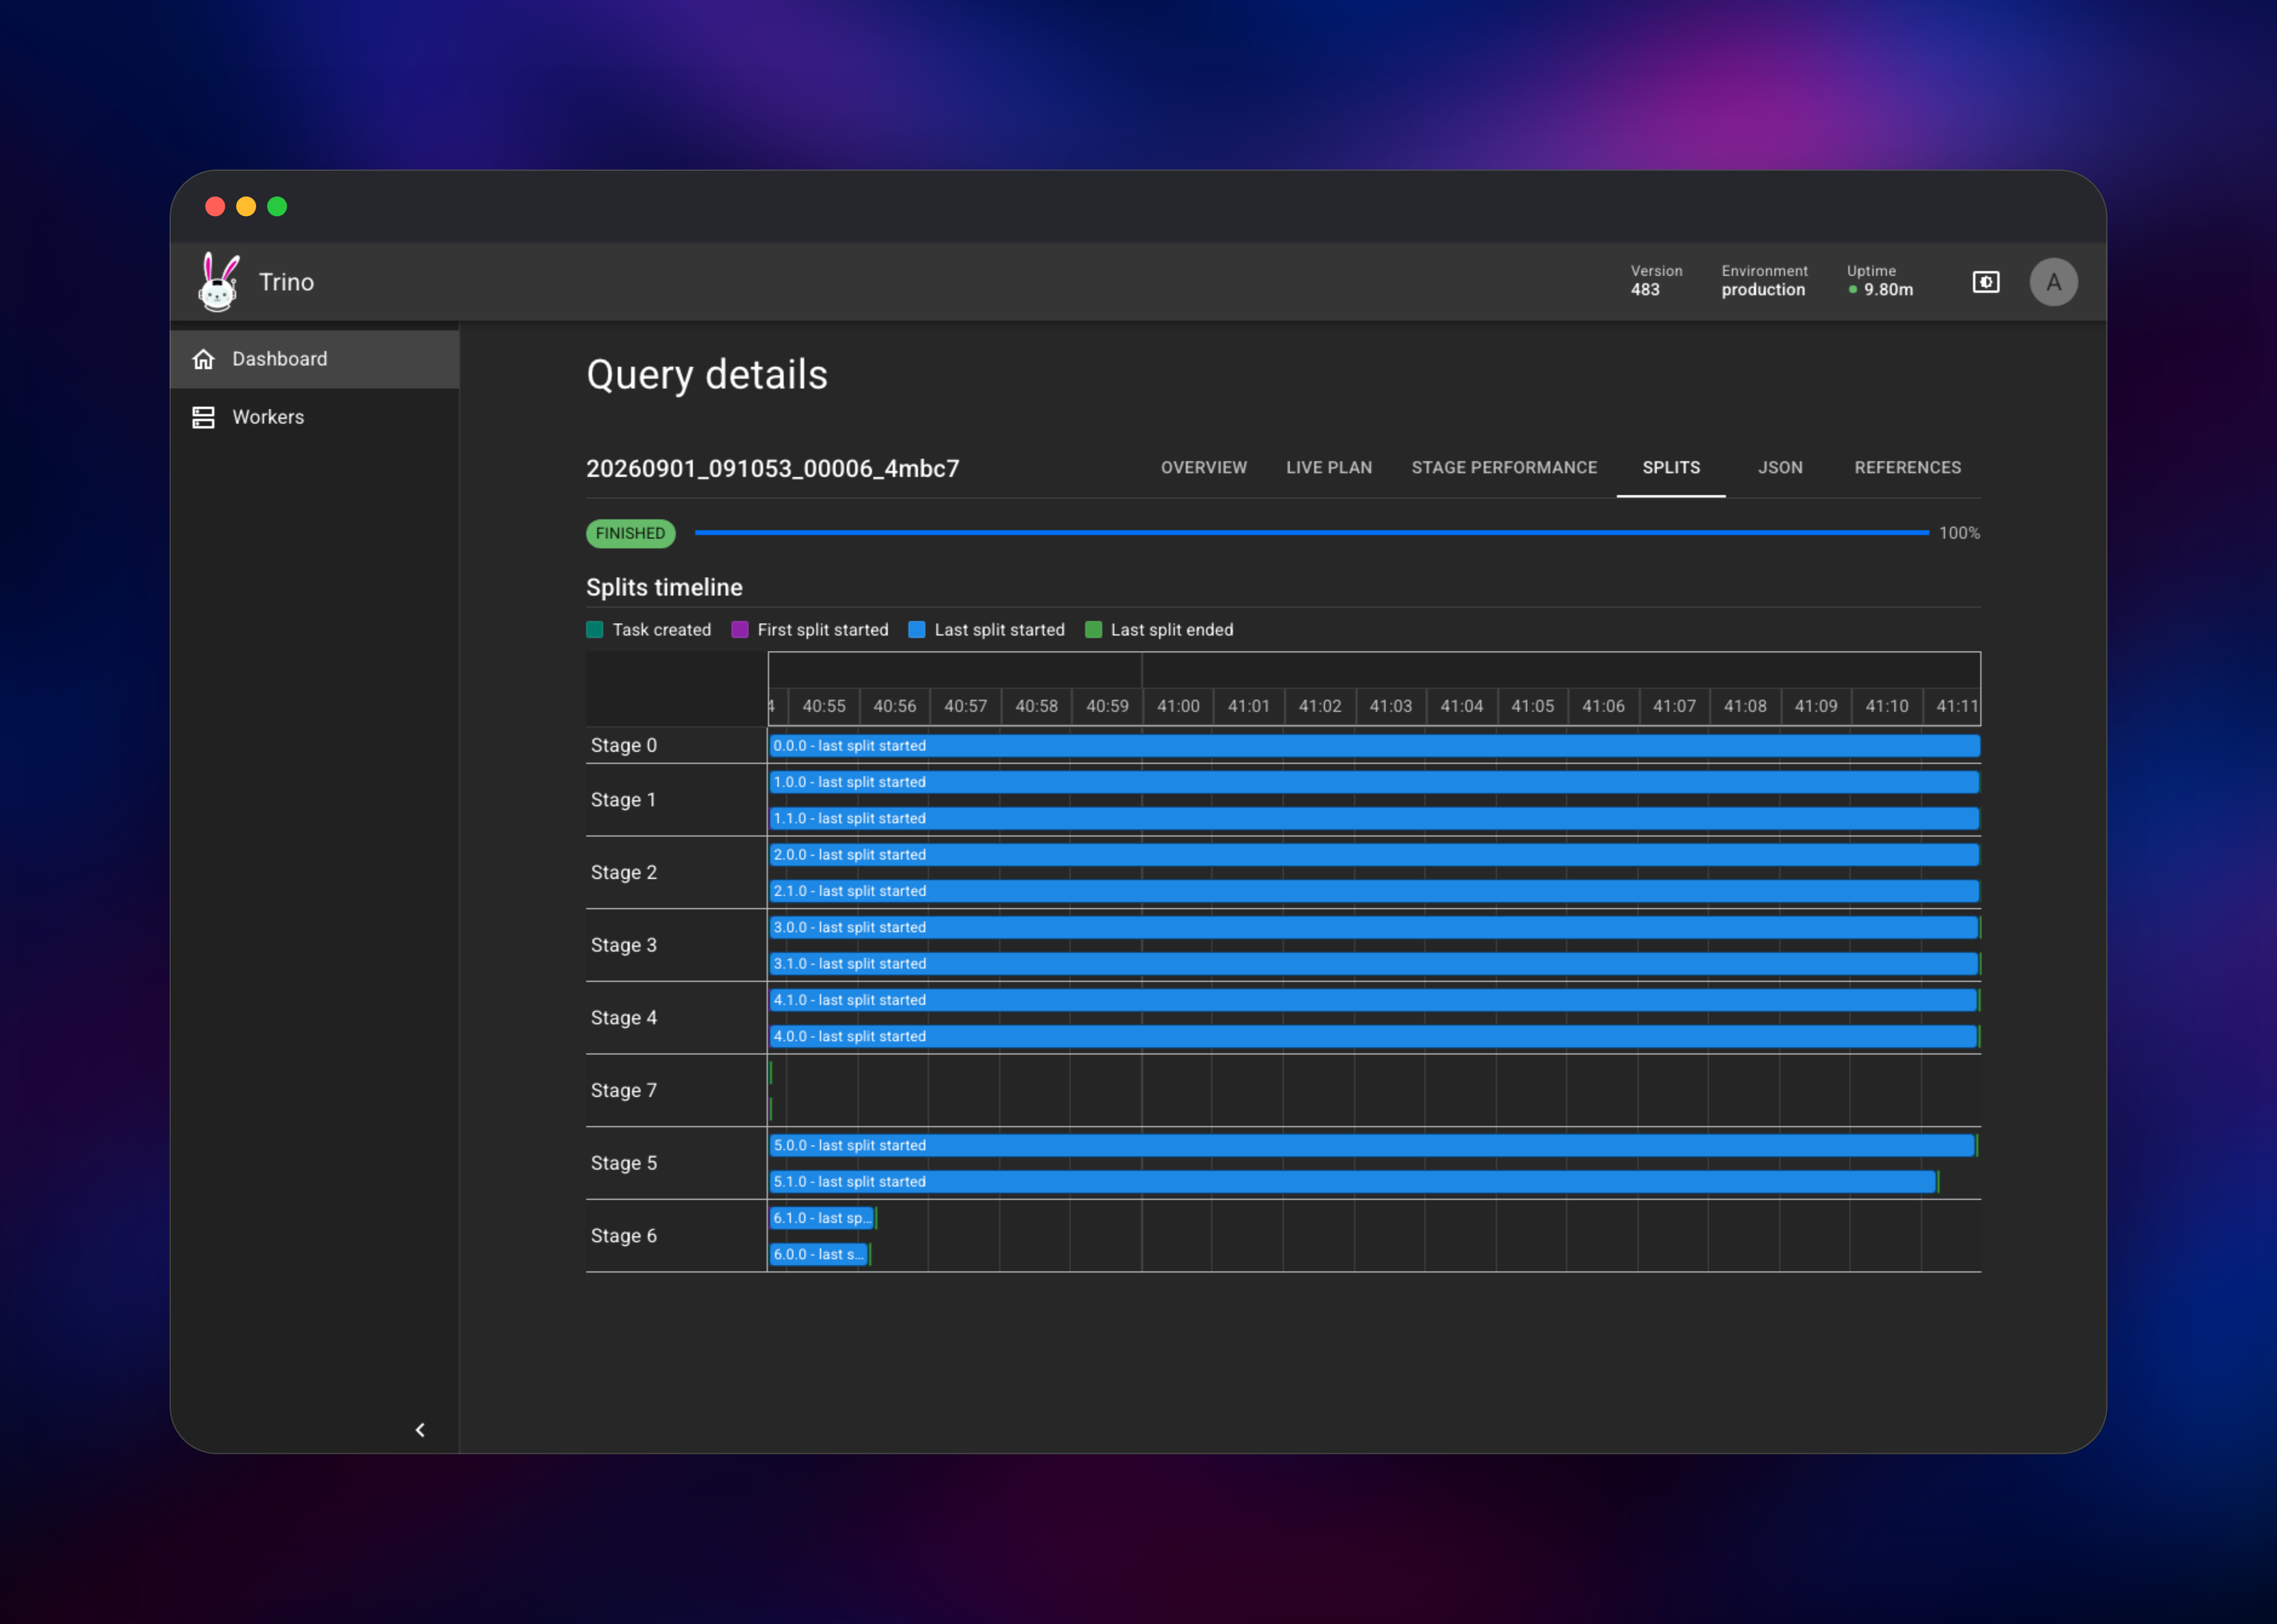Click the green maximize window button
The height and width of the screenshot is (1624, 2277).
(x=277, y=206)
